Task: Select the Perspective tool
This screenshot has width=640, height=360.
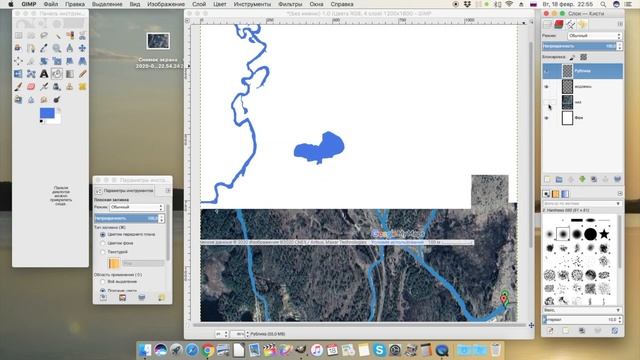Action: [x=82, y=61]
